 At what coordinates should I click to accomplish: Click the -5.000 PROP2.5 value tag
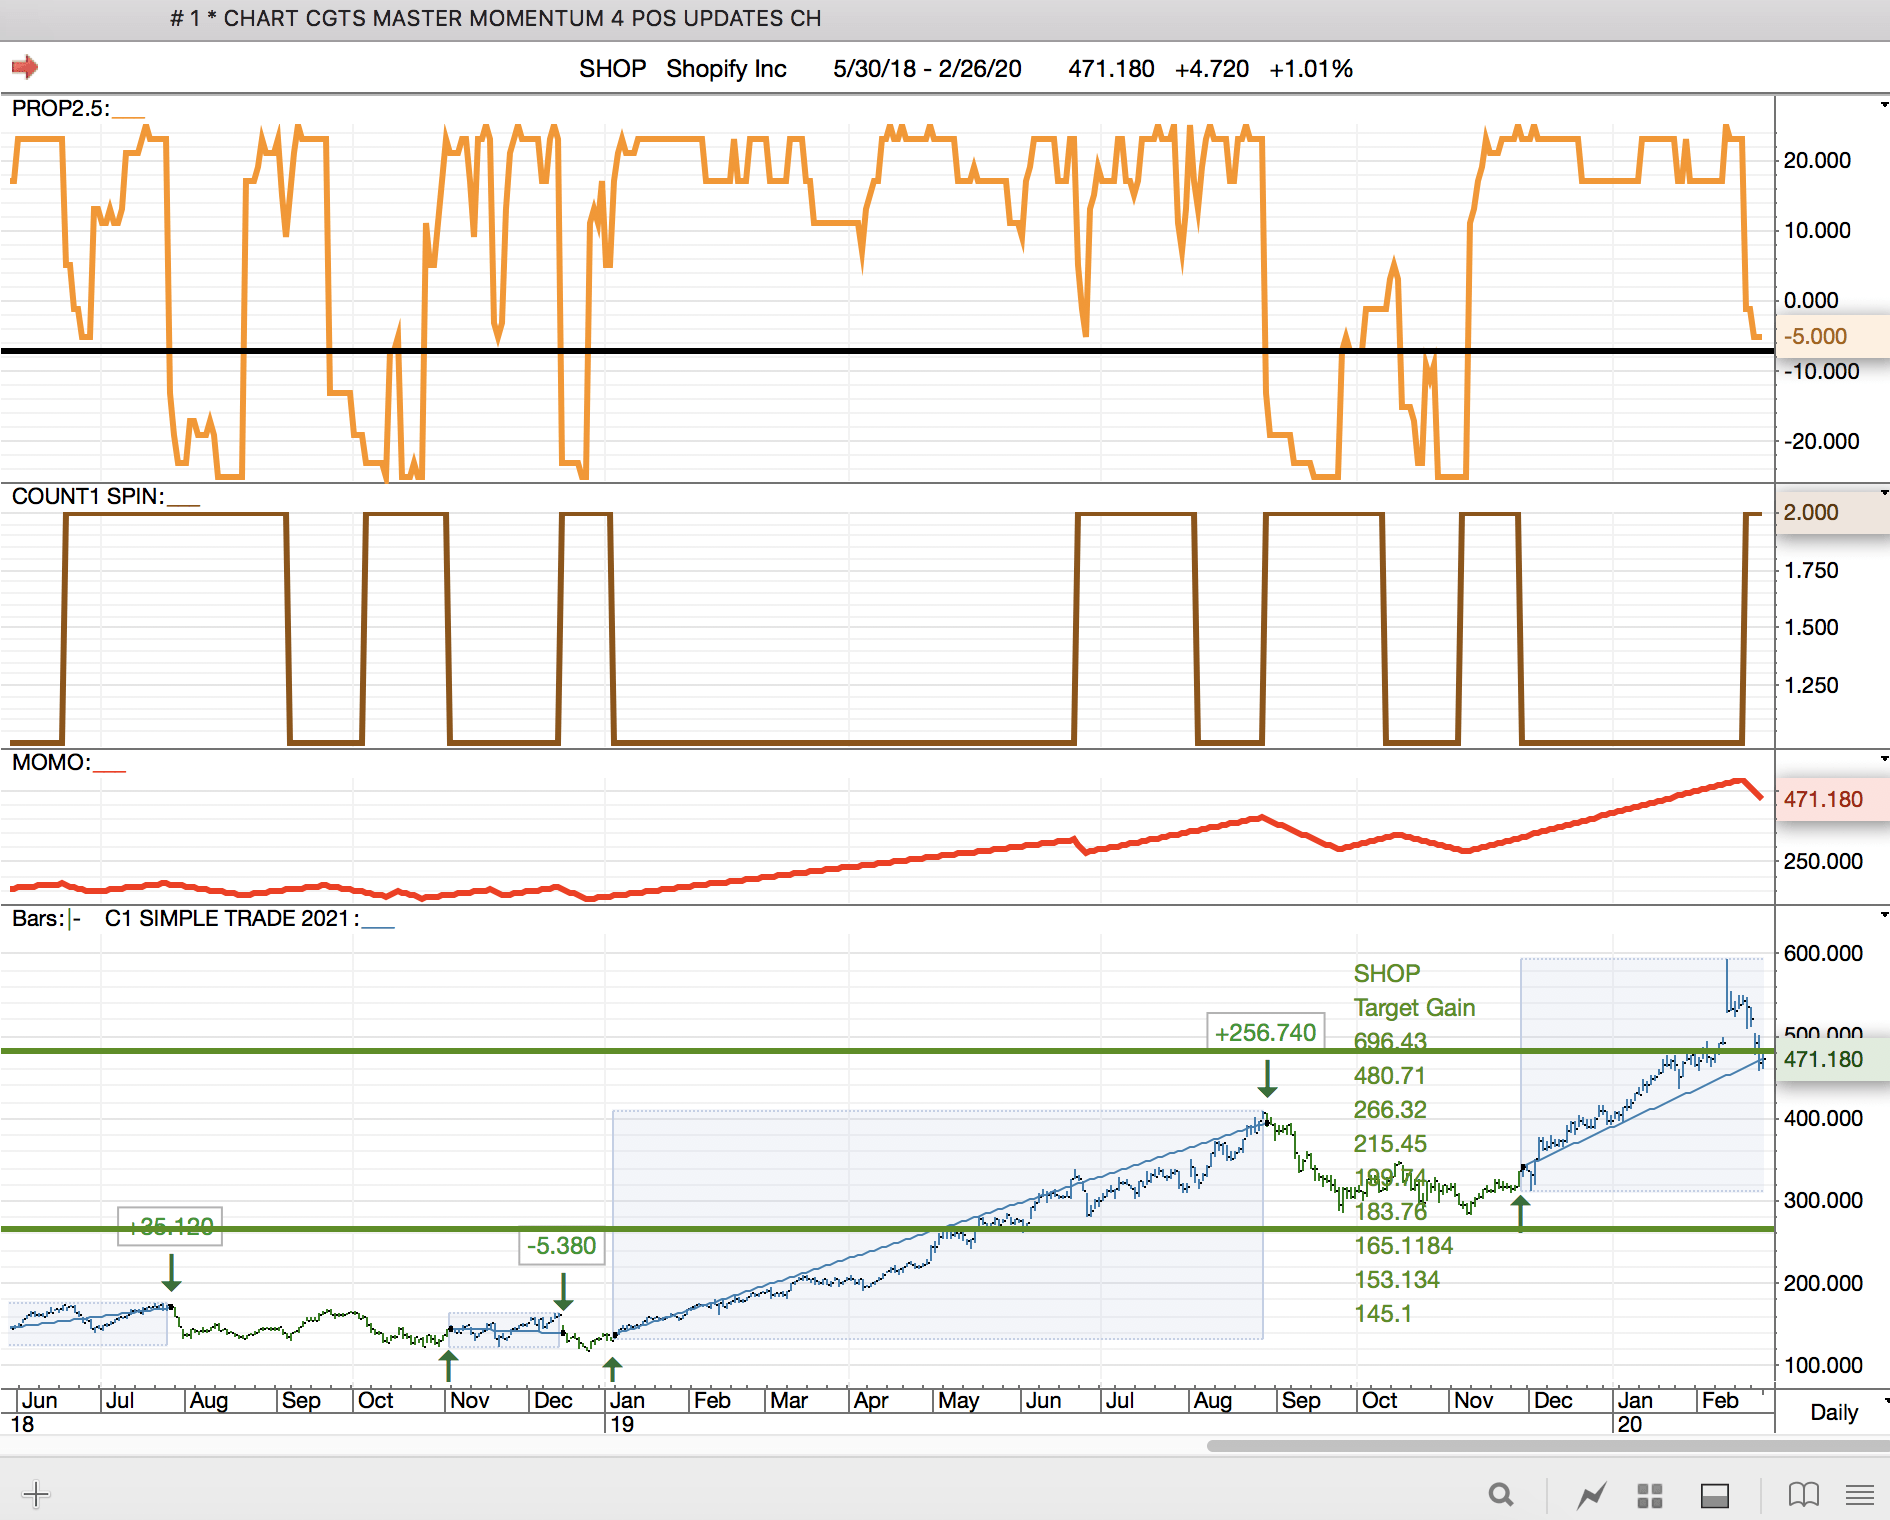point(1832,336)
